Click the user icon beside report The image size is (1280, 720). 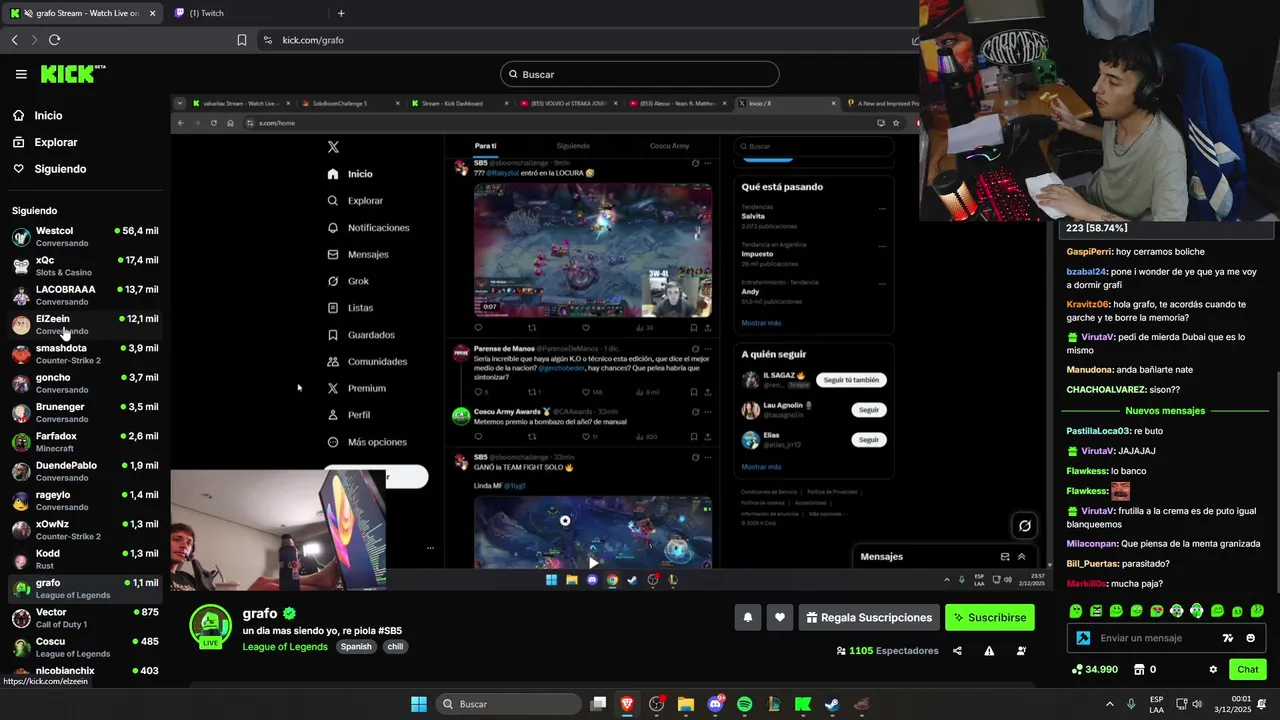1021,651
